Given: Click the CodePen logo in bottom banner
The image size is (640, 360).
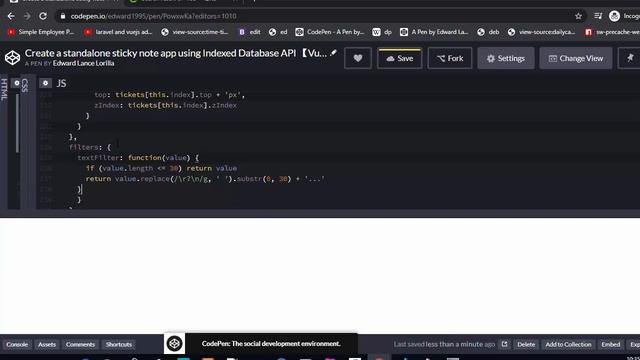Looking at the screenshot, I should tap(174, 344).
